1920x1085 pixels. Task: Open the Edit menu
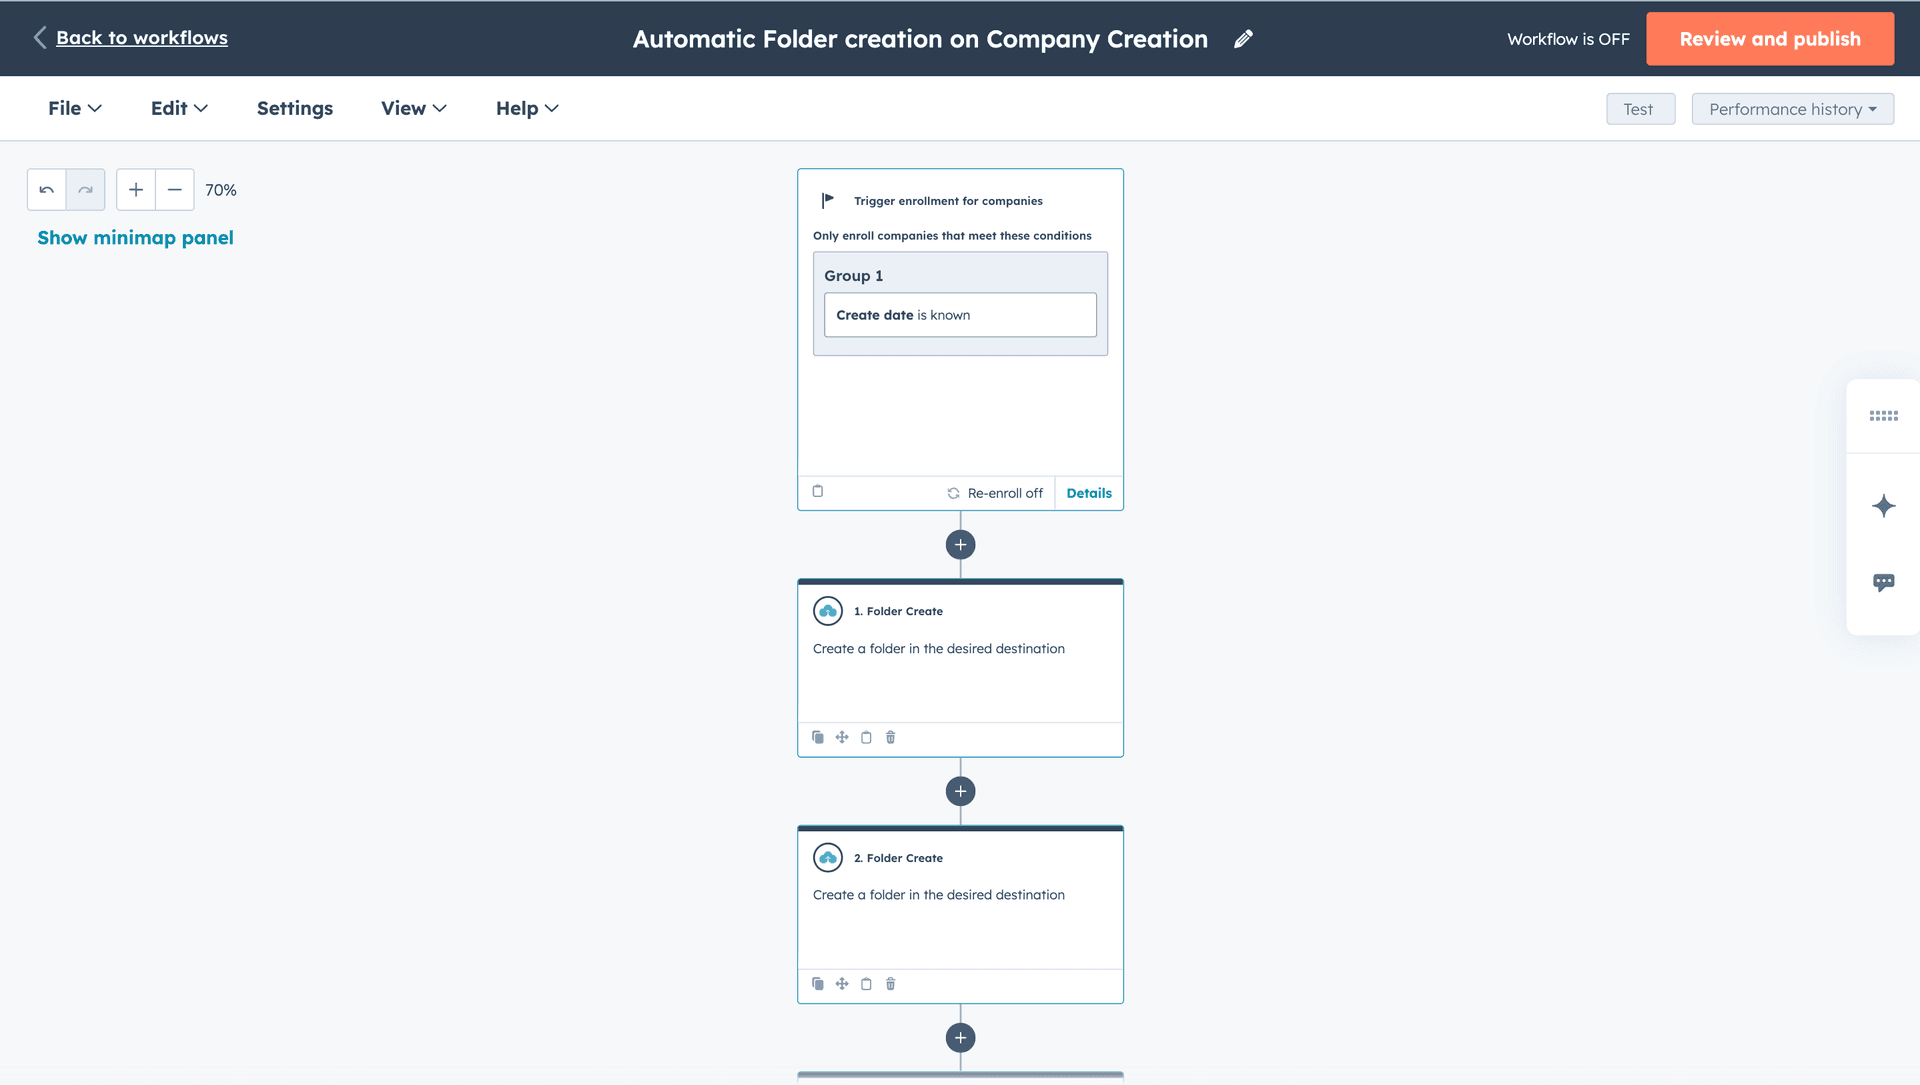pos(178,108)
